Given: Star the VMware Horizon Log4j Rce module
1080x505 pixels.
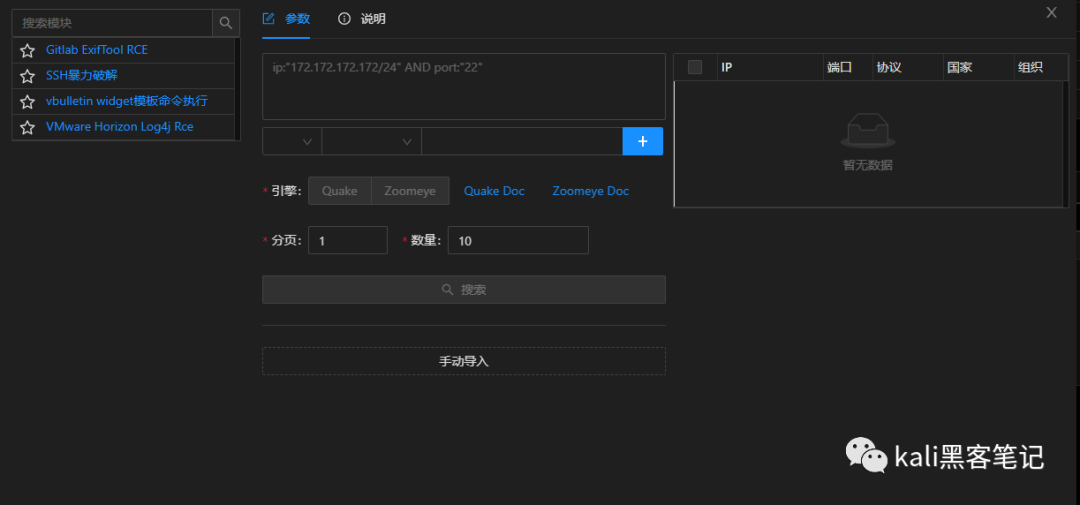Looking at the screenshot, I should point(28,128).
